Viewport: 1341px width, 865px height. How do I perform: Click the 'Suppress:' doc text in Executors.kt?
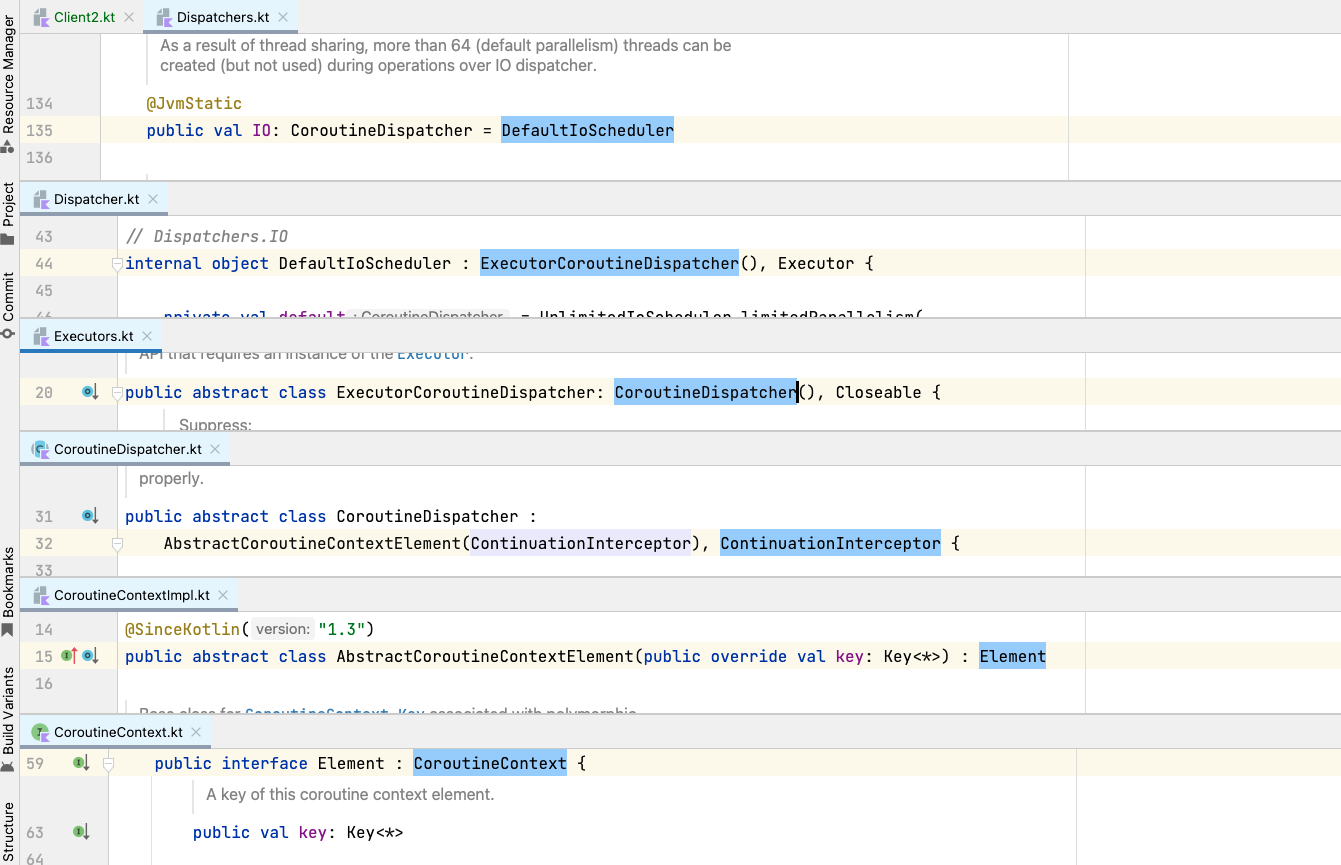(x=215, y=424)
